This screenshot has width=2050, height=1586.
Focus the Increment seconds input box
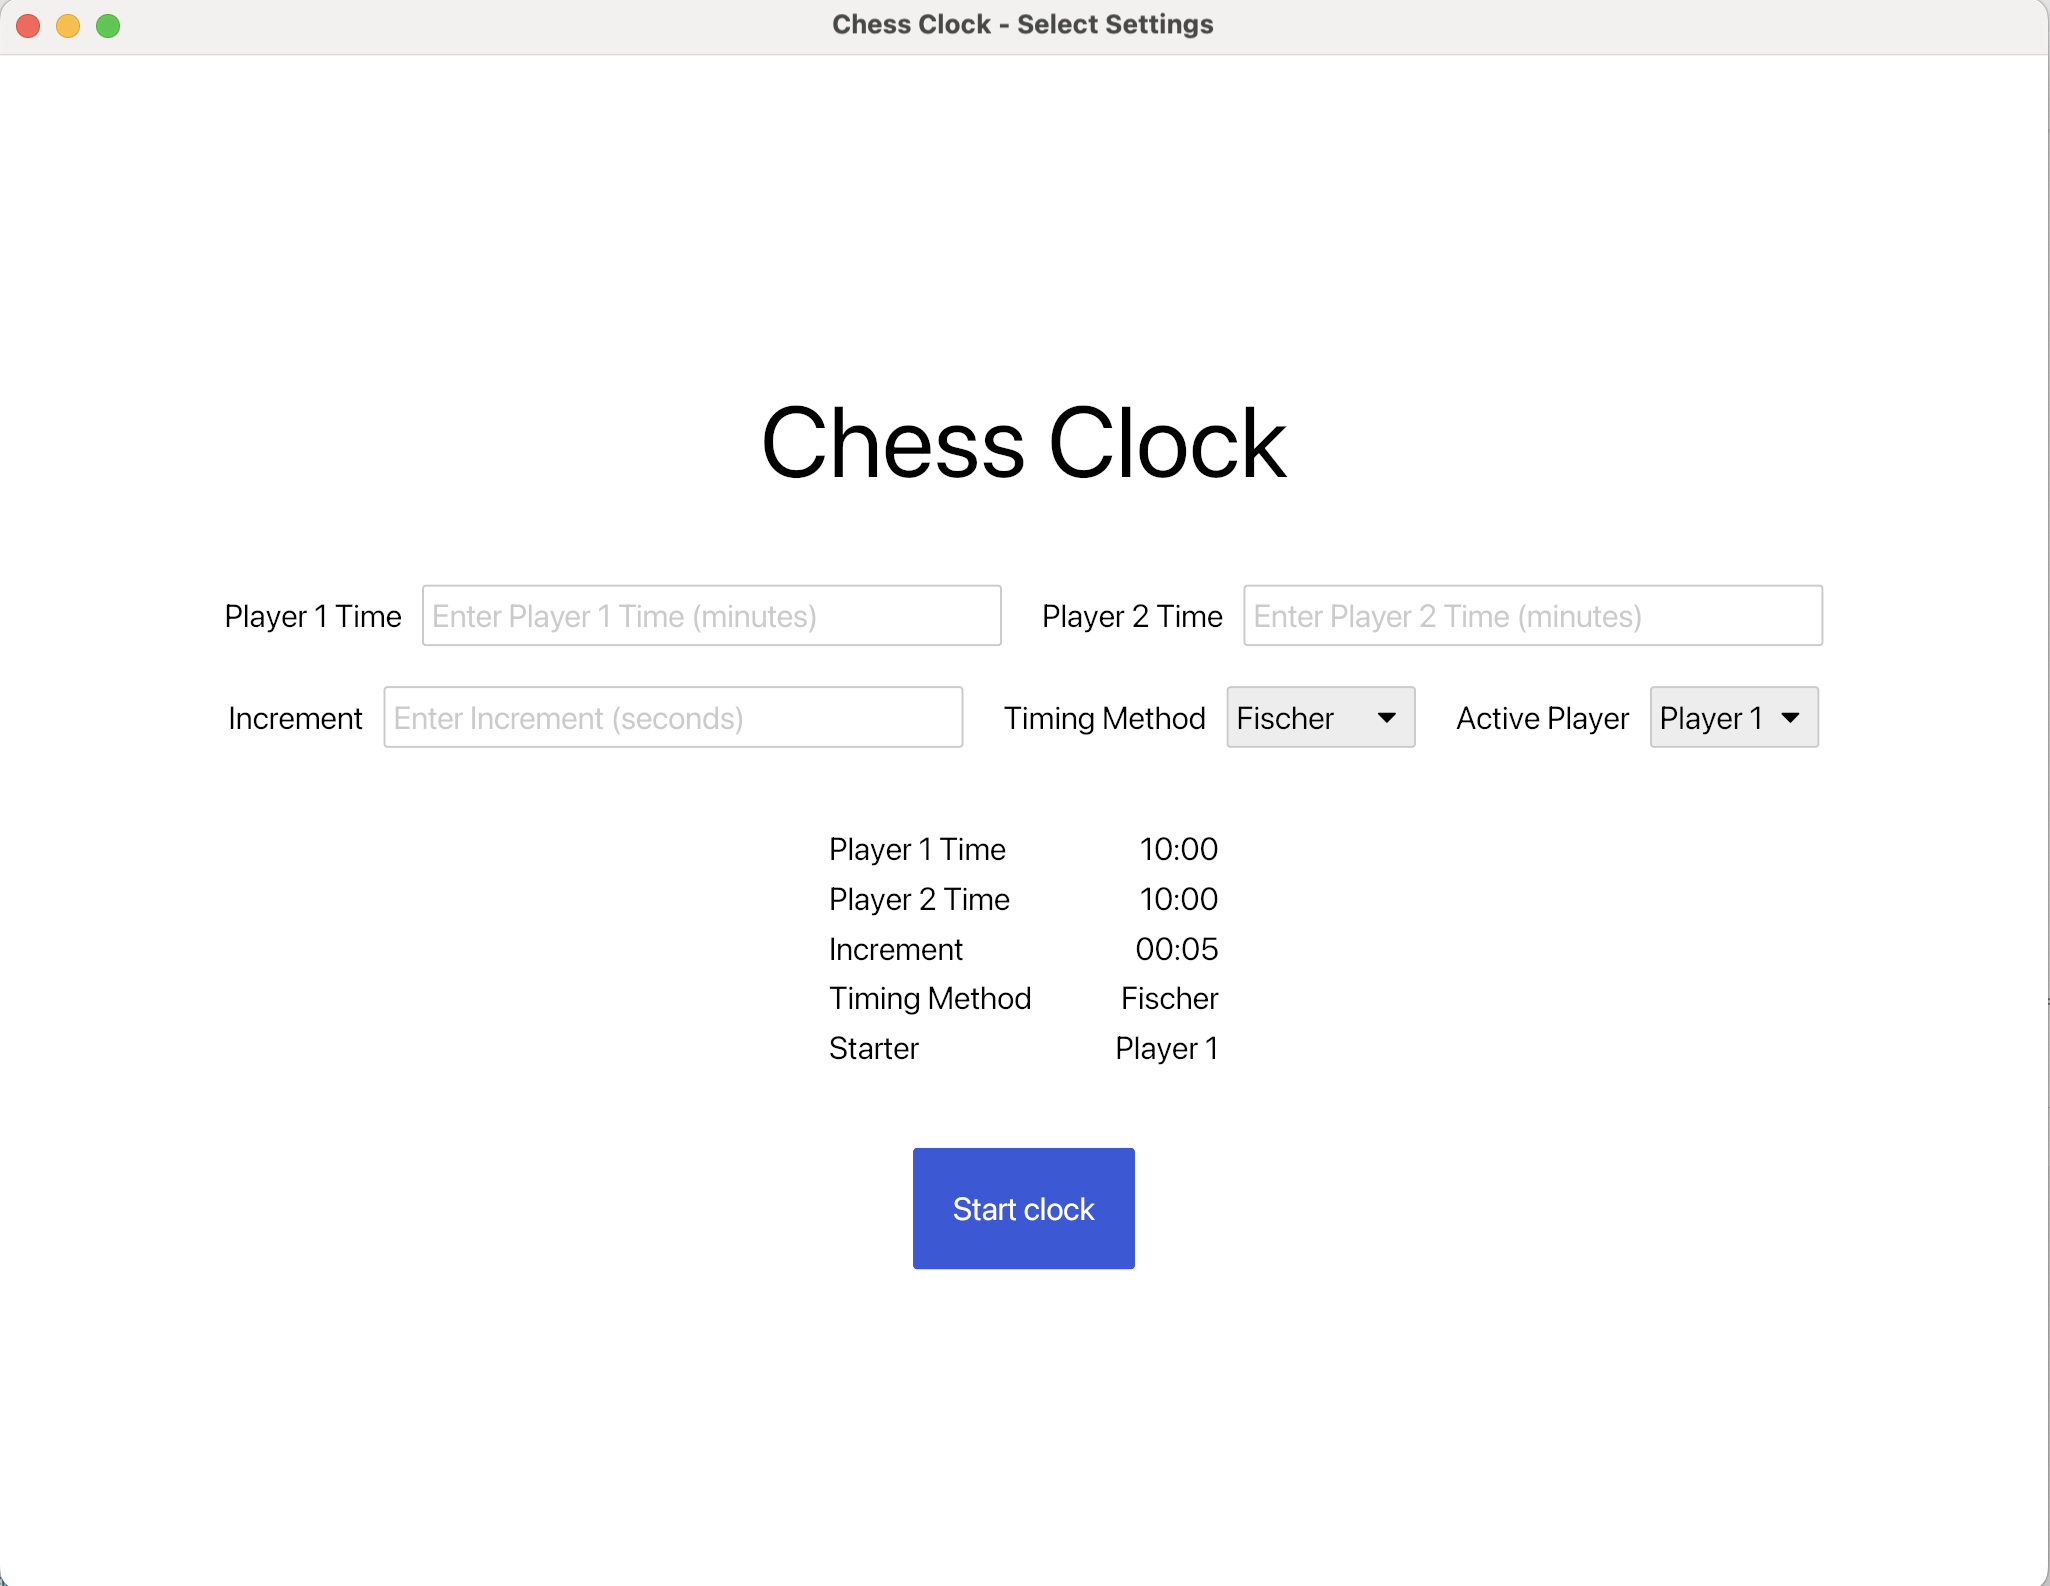tap(672, 718)
